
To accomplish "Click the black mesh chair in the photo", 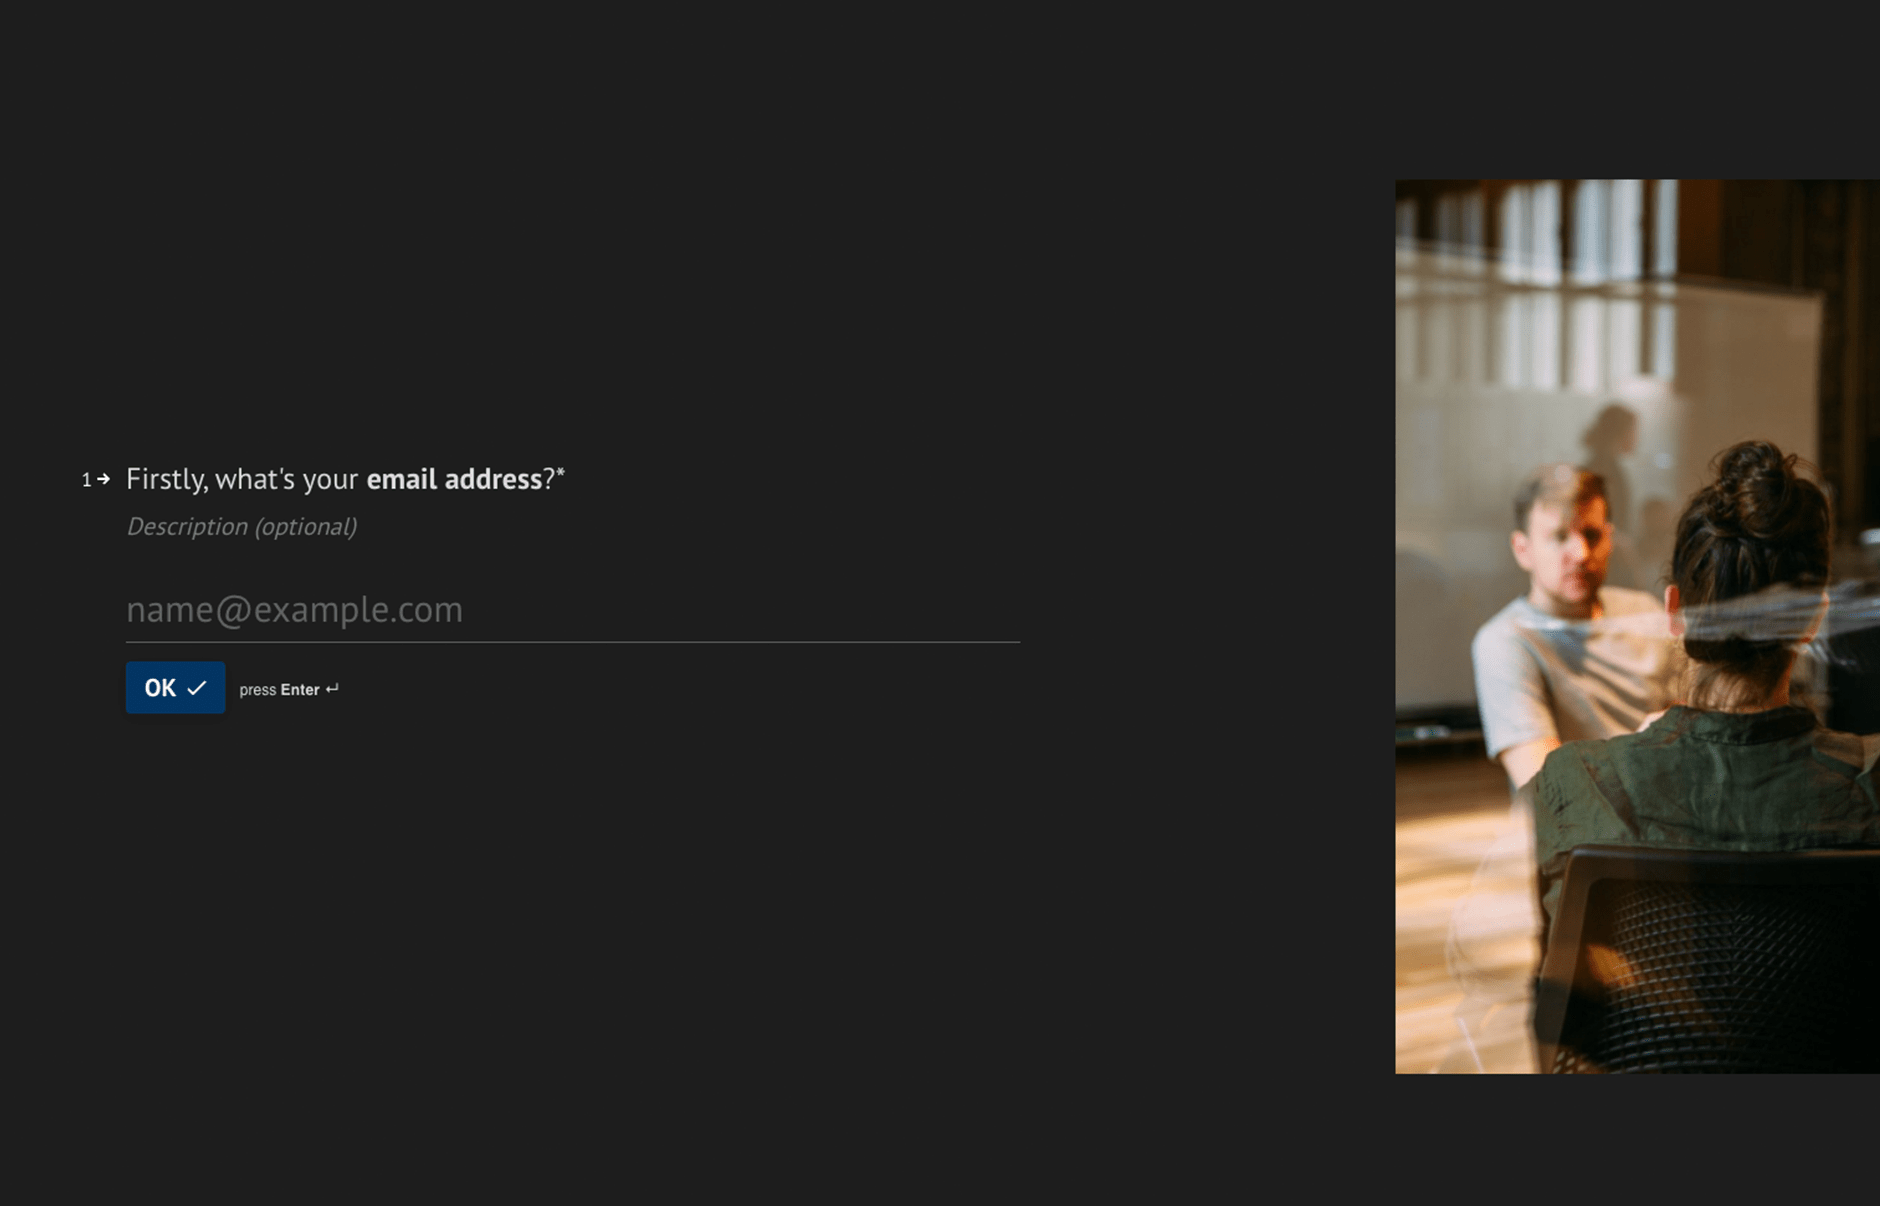I will tap(1710, 960).
